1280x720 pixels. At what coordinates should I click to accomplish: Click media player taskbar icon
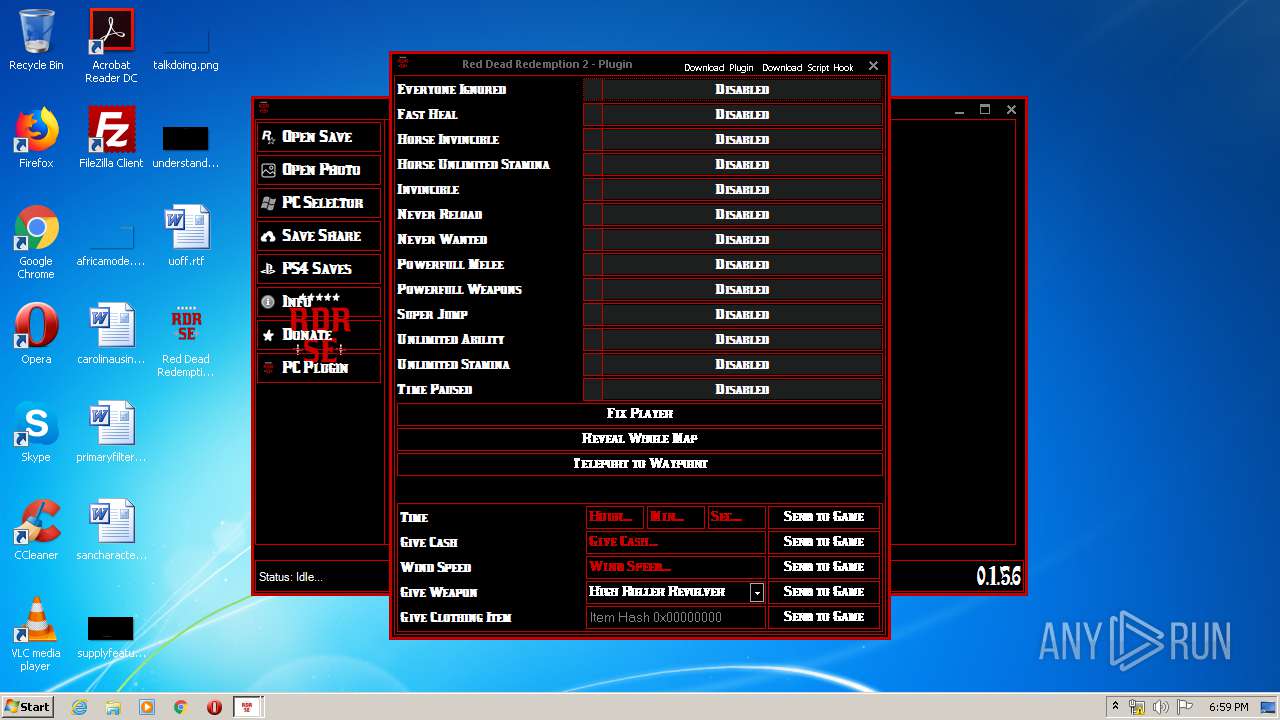point(147,707)
